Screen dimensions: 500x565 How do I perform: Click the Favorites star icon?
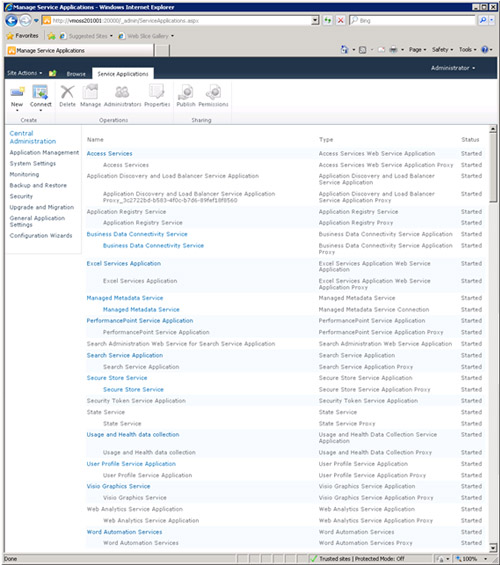[x=10, y=36]
